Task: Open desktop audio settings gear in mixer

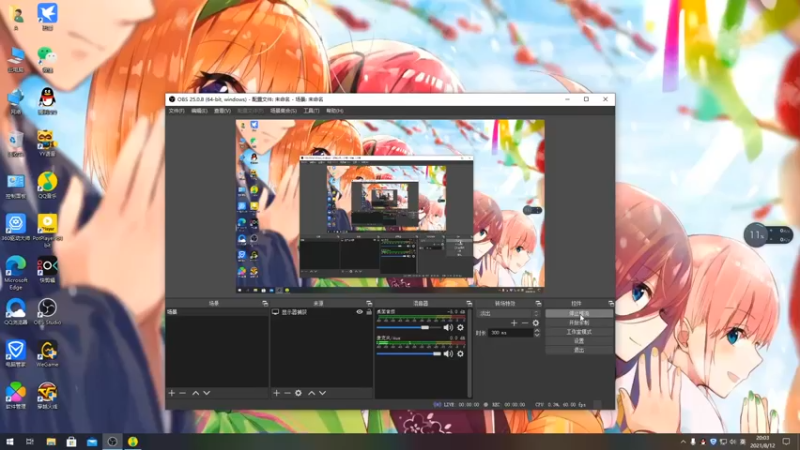Action: (460, 328)
